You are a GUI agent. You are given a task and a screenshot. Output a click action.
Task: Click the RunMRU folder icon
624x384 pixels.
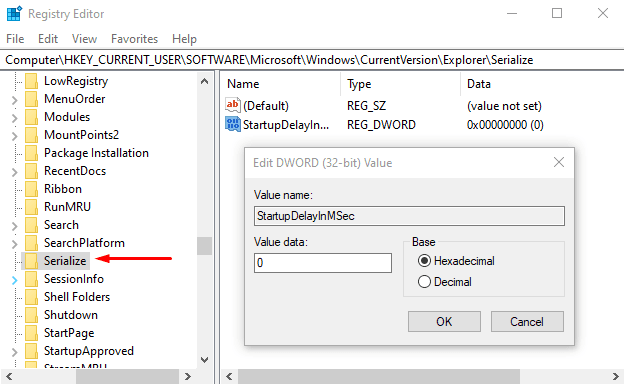(31, 207)
